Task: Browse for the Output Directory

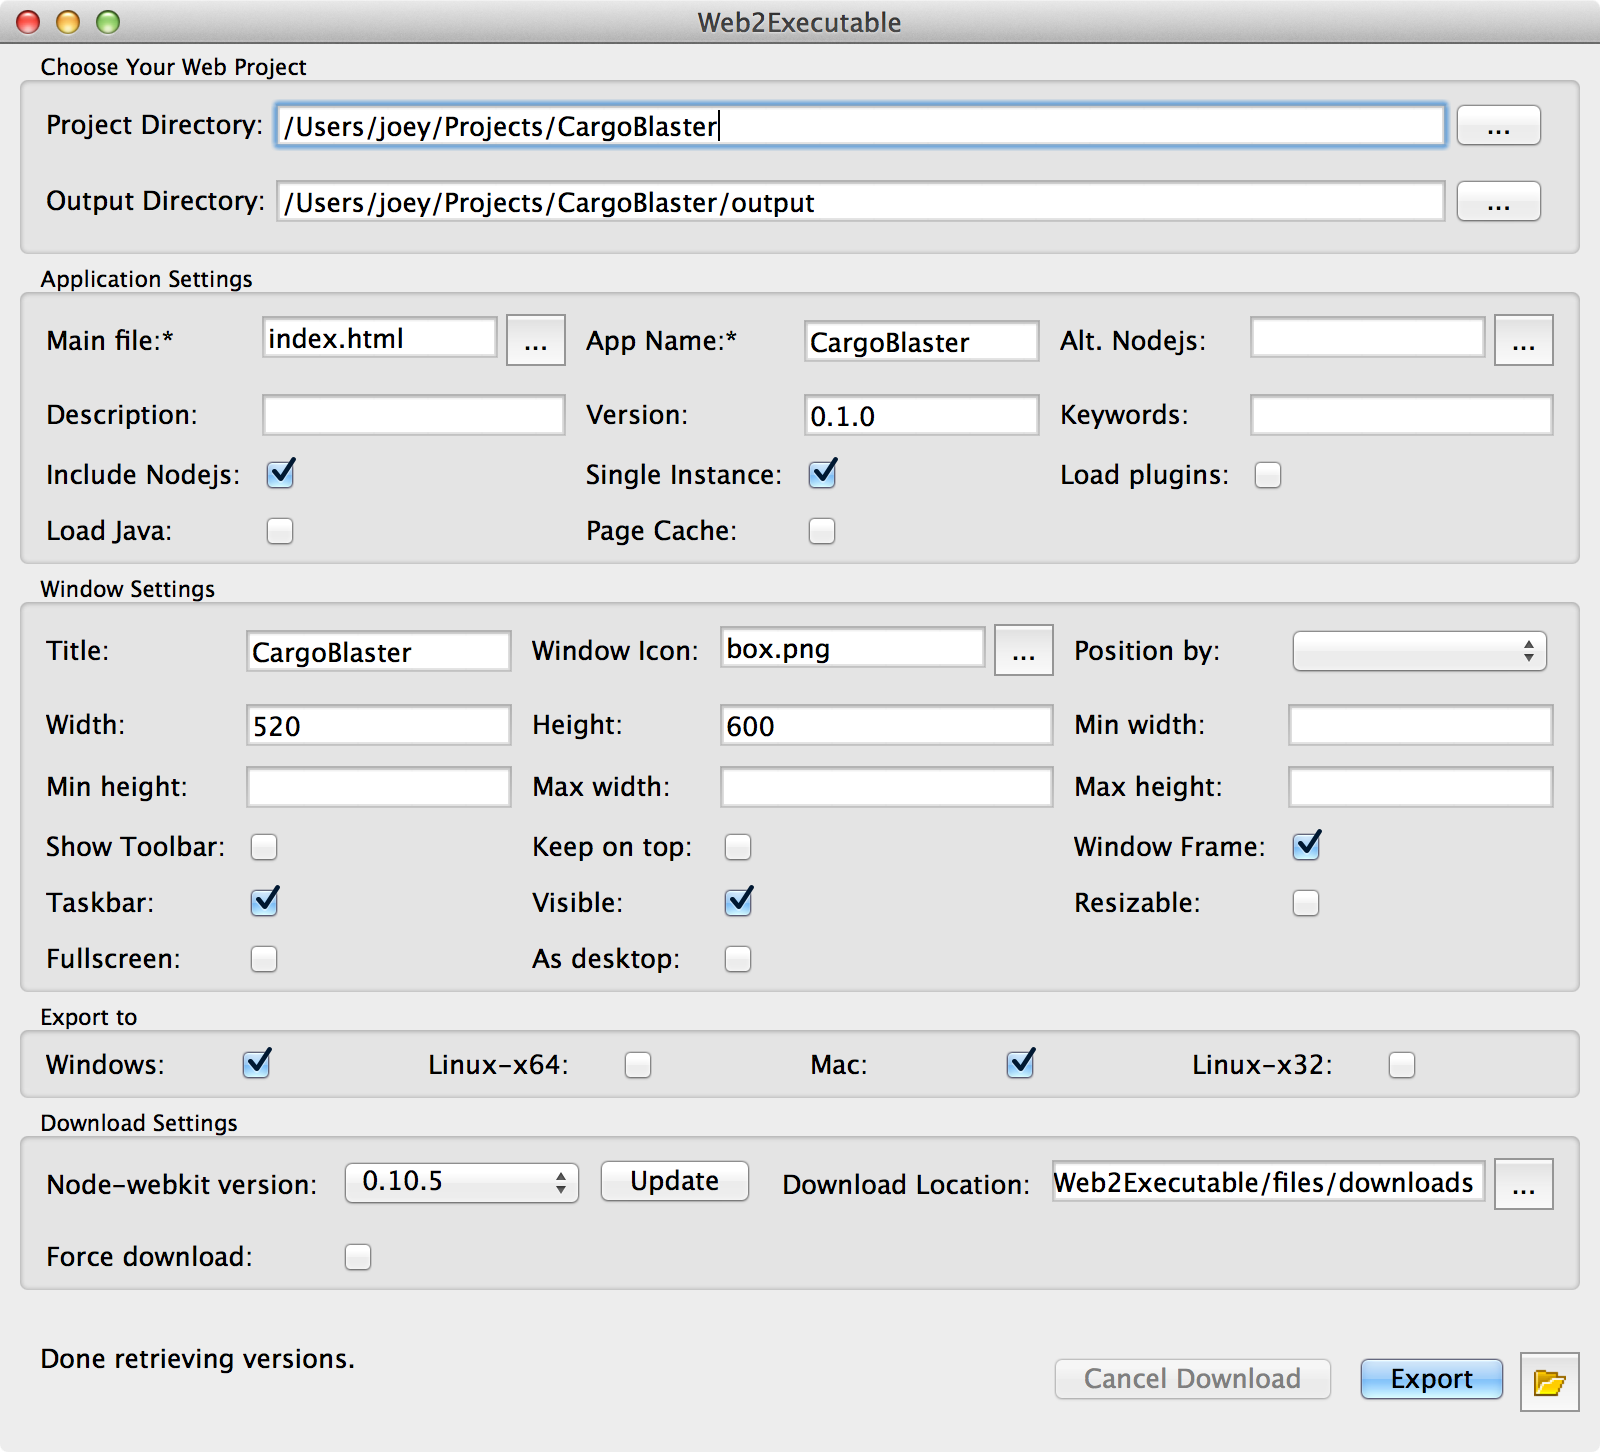Action: [x=1498, y=202]
